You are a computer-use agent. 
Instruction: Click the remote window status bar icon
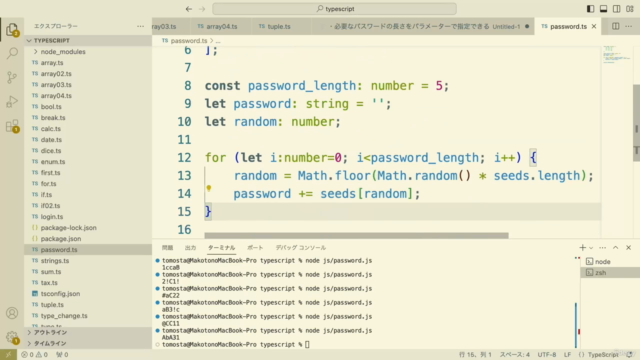[8, 355]
